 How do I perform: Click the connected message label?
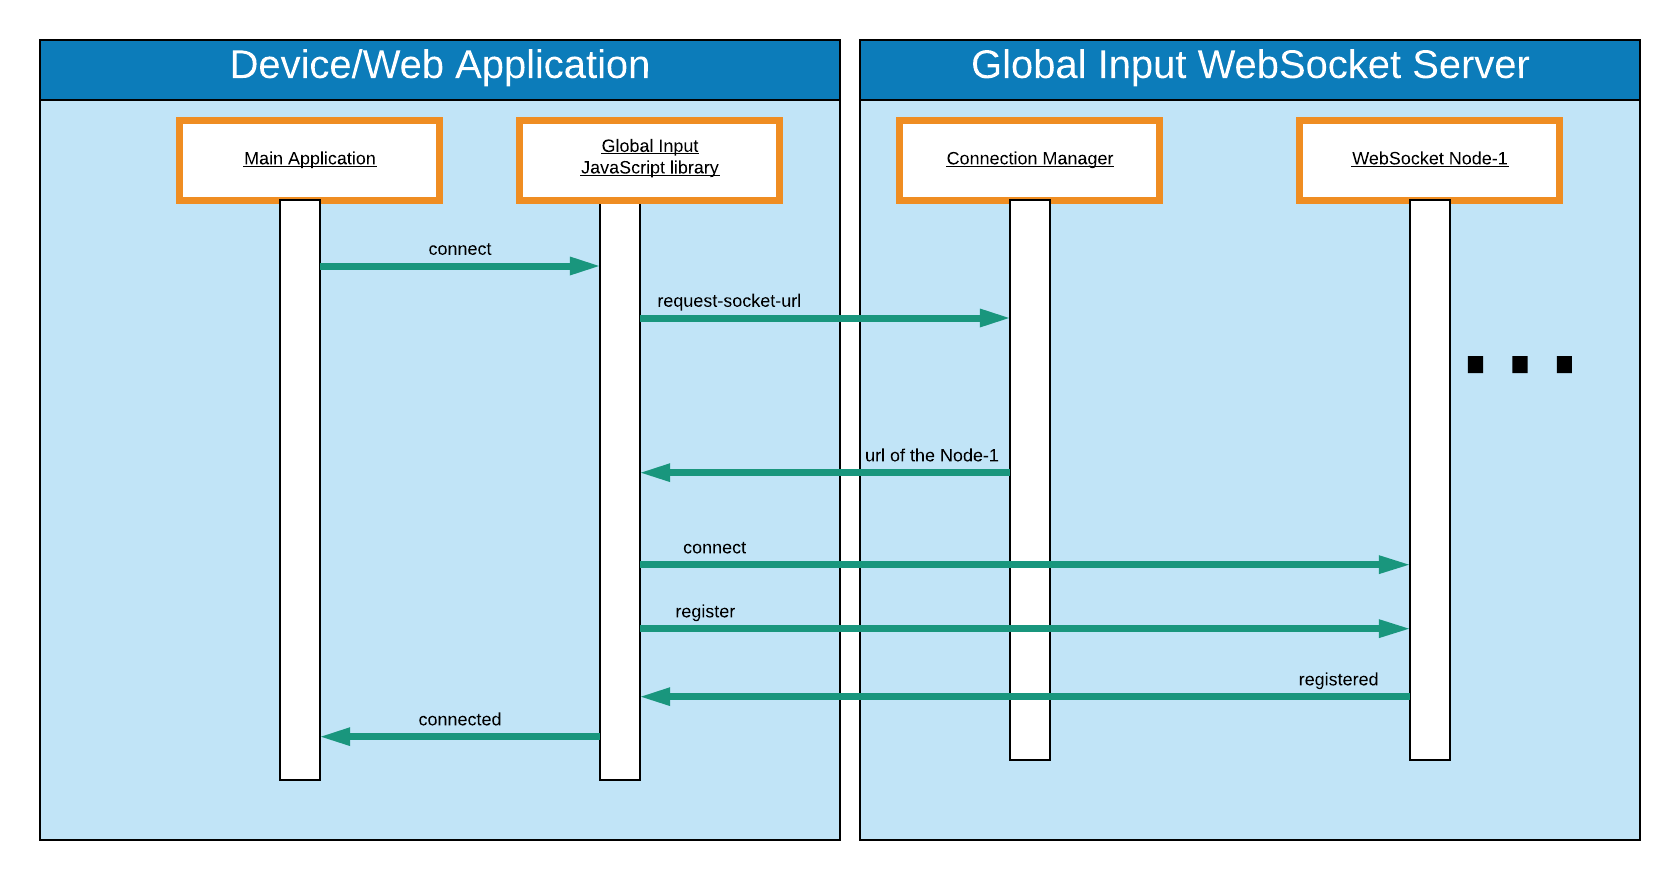coord(460,720)
